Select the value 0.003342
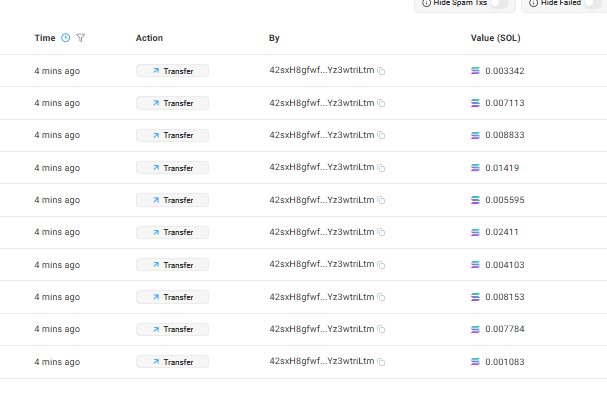 click(505, 71)
